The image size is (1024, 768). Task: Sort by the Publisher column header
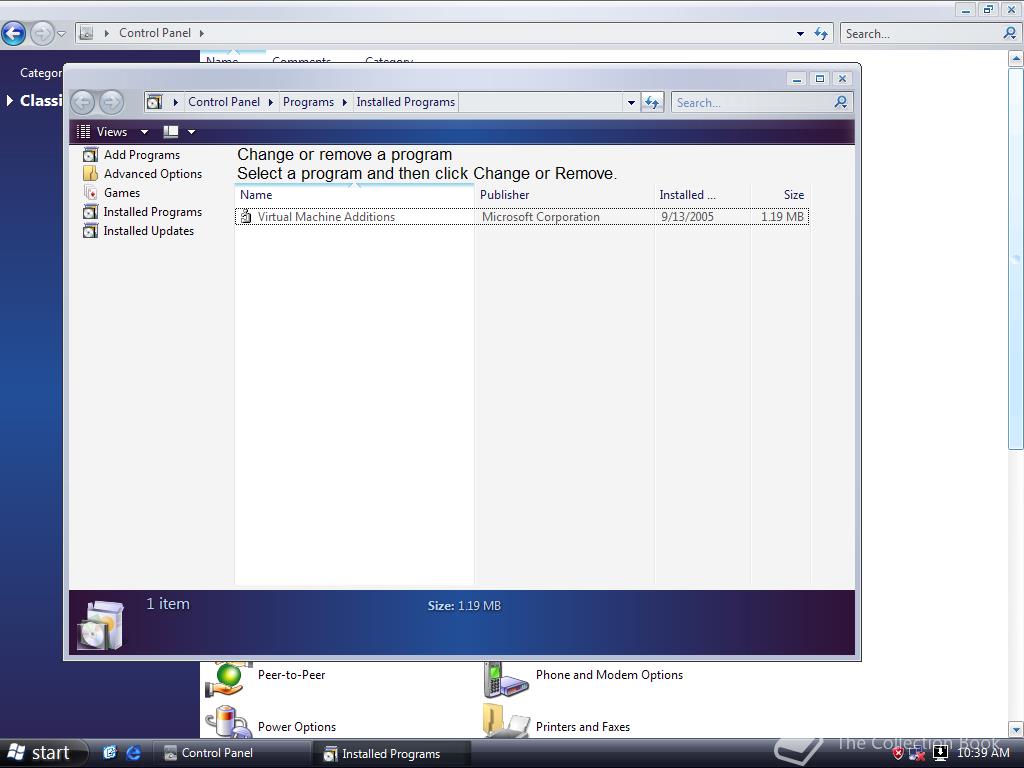point(564,195)
